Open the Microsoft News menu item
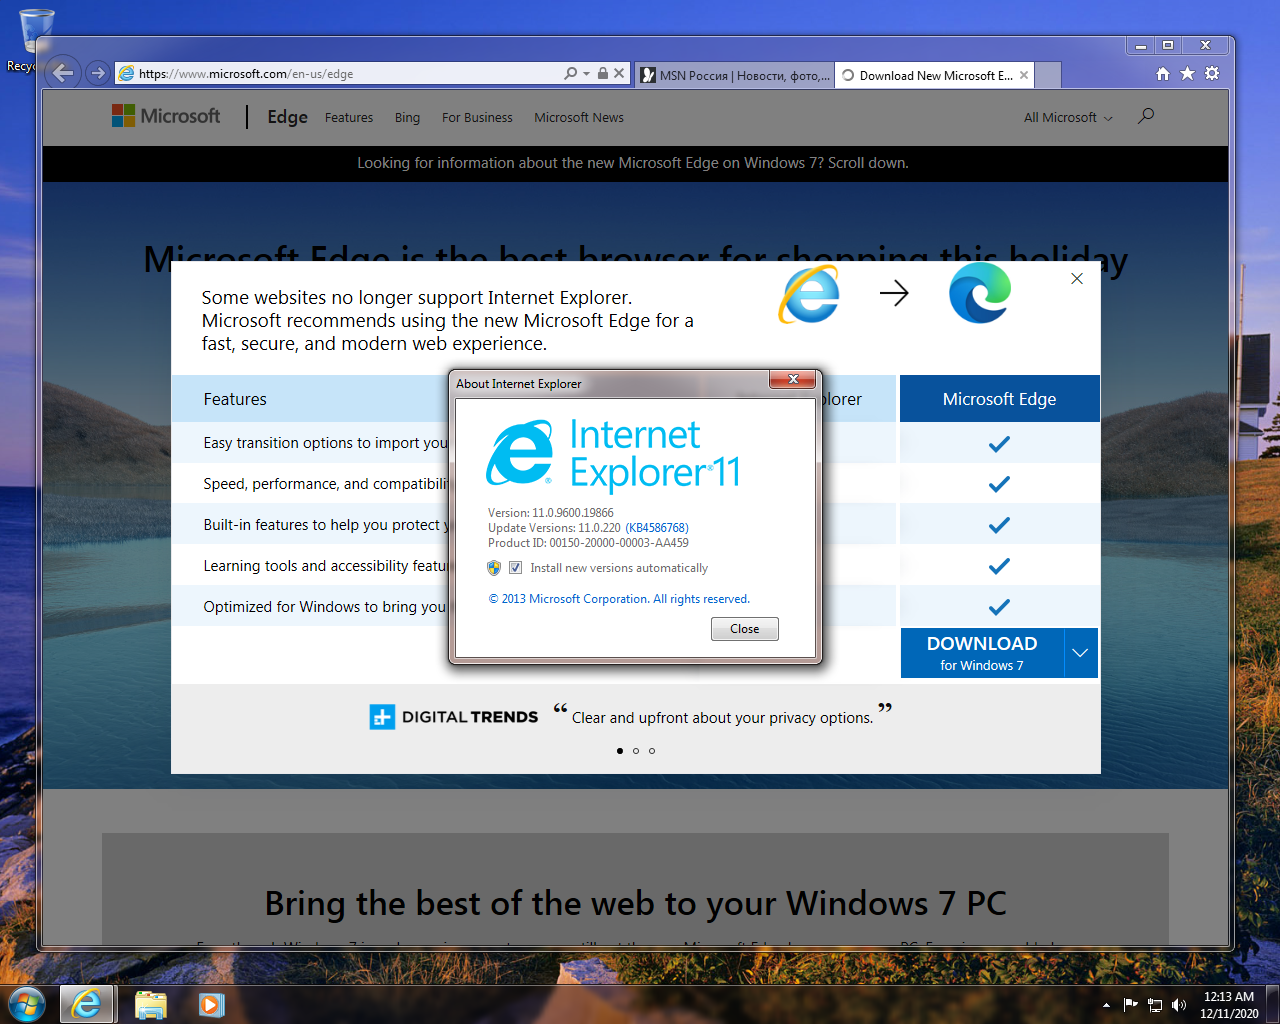Image resolution: width=1280 pixels, height=1024 pixels. pos(579,118)
